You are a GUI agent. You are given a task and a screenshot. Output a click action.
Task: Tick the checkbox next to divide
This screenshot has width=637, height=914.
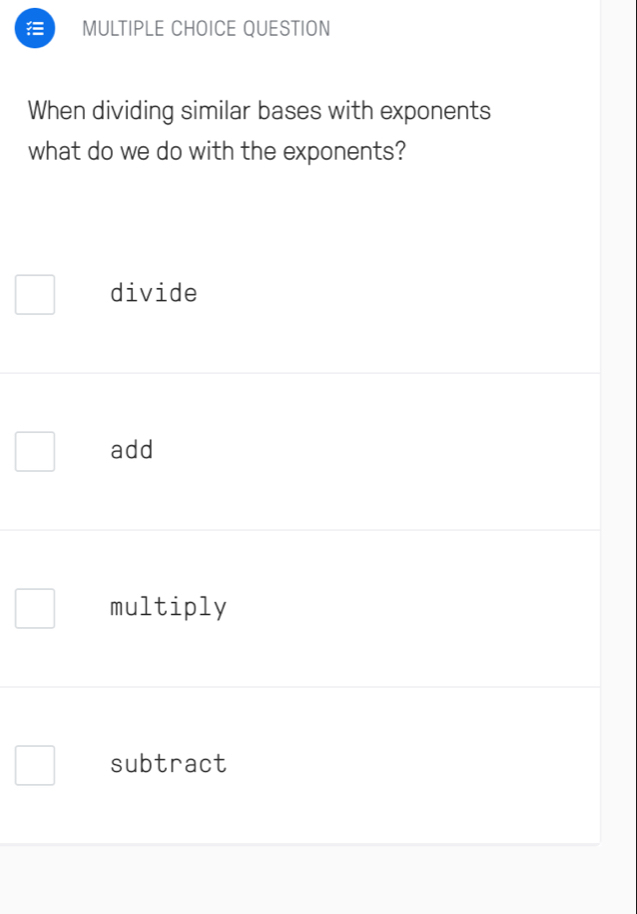[x=35, y=294]
